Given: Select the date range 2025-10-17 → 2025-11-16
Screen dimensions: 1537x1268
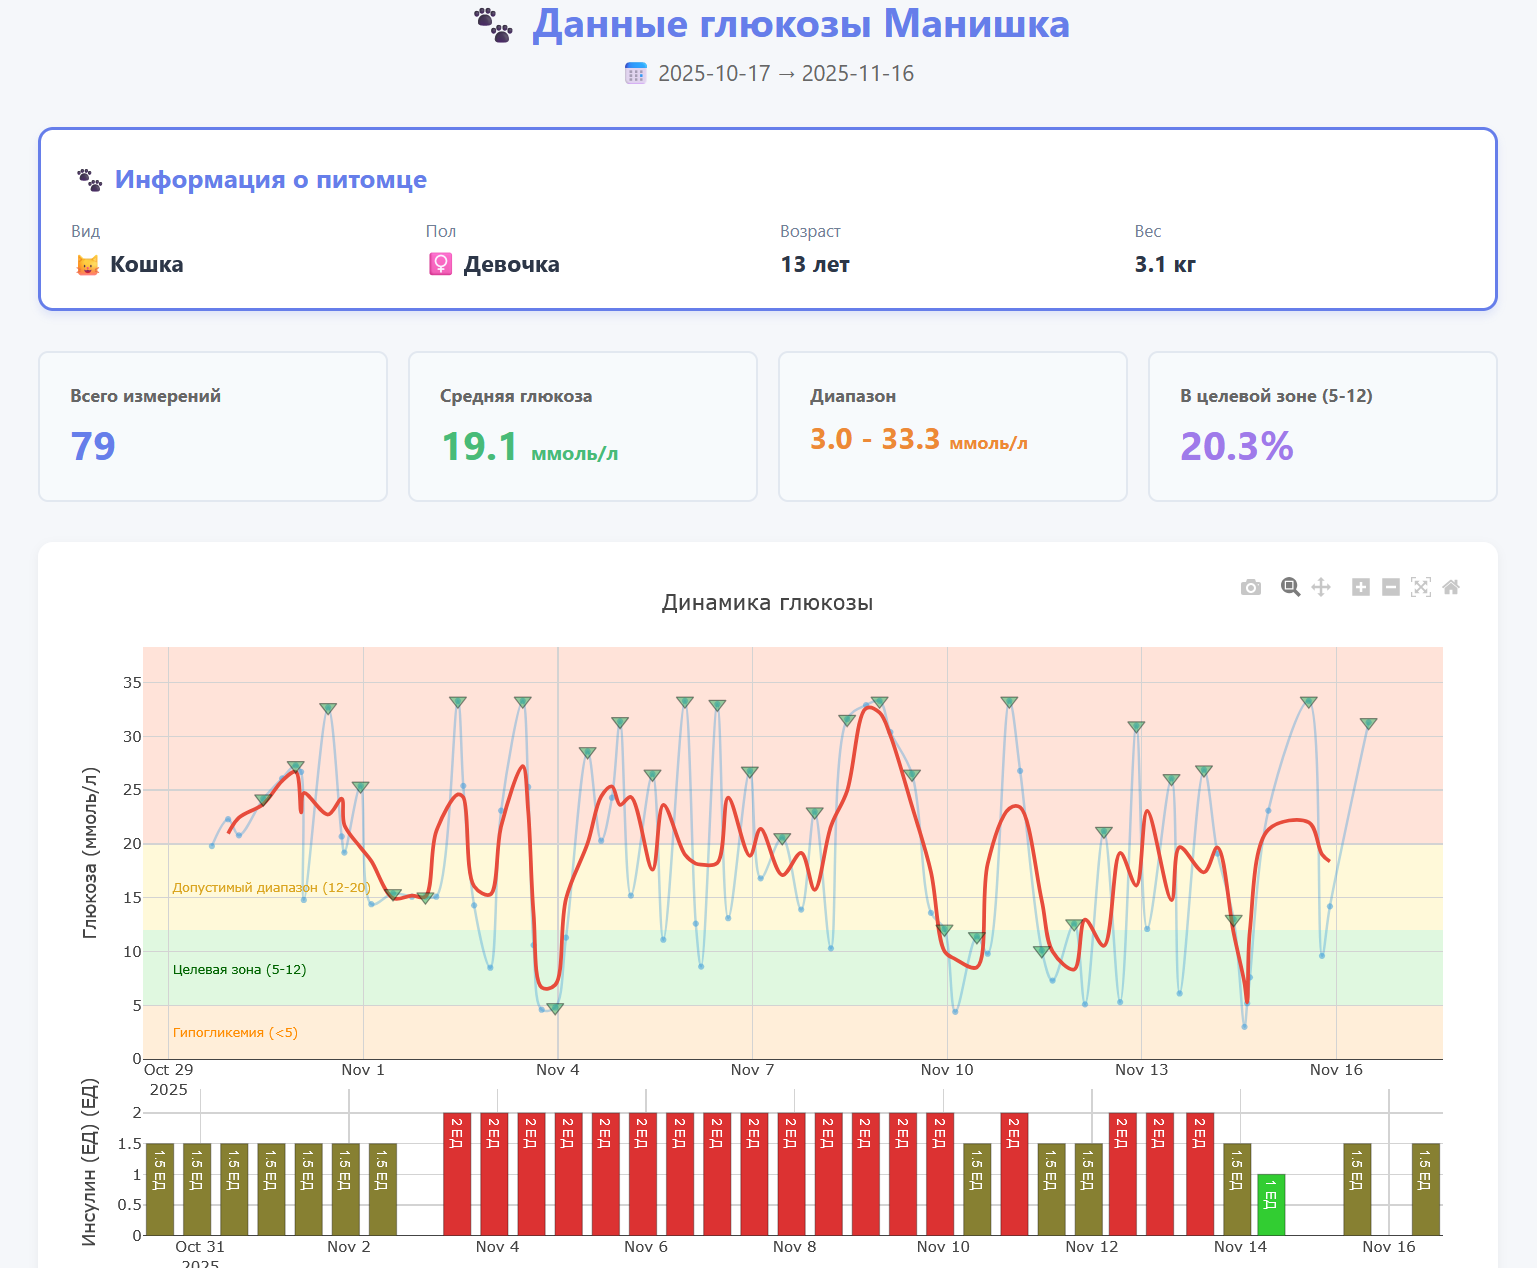Looking at the screenshot, I should click(786, 73).
